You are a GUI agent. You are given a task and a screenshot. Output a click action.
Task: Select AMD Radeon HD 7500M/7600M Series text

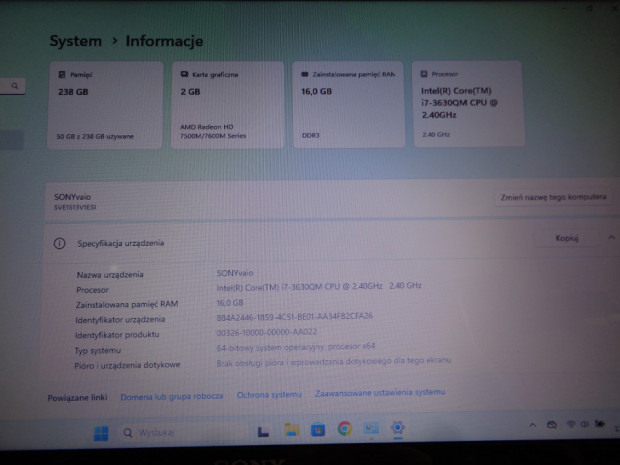coord(213,131)
